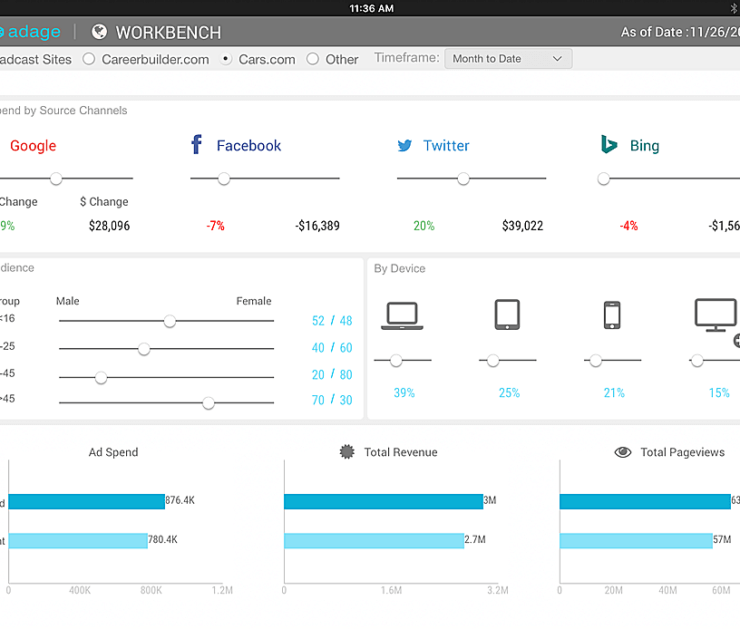Screen dimensions: 740x629
Task: Click the tablet 25% slider handle
Action: click(x=493, y=361)
